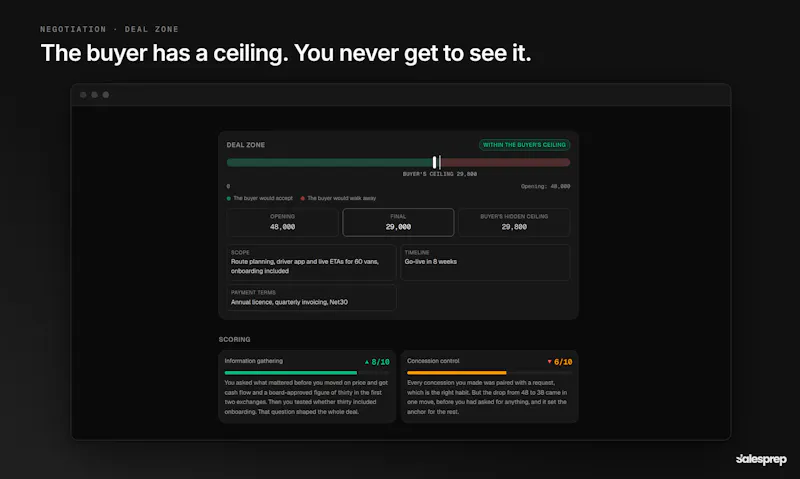800x479 pixels.
Task: Select the Opening 48,000 card
Action: pyautogui.click(x=283, y=222)
